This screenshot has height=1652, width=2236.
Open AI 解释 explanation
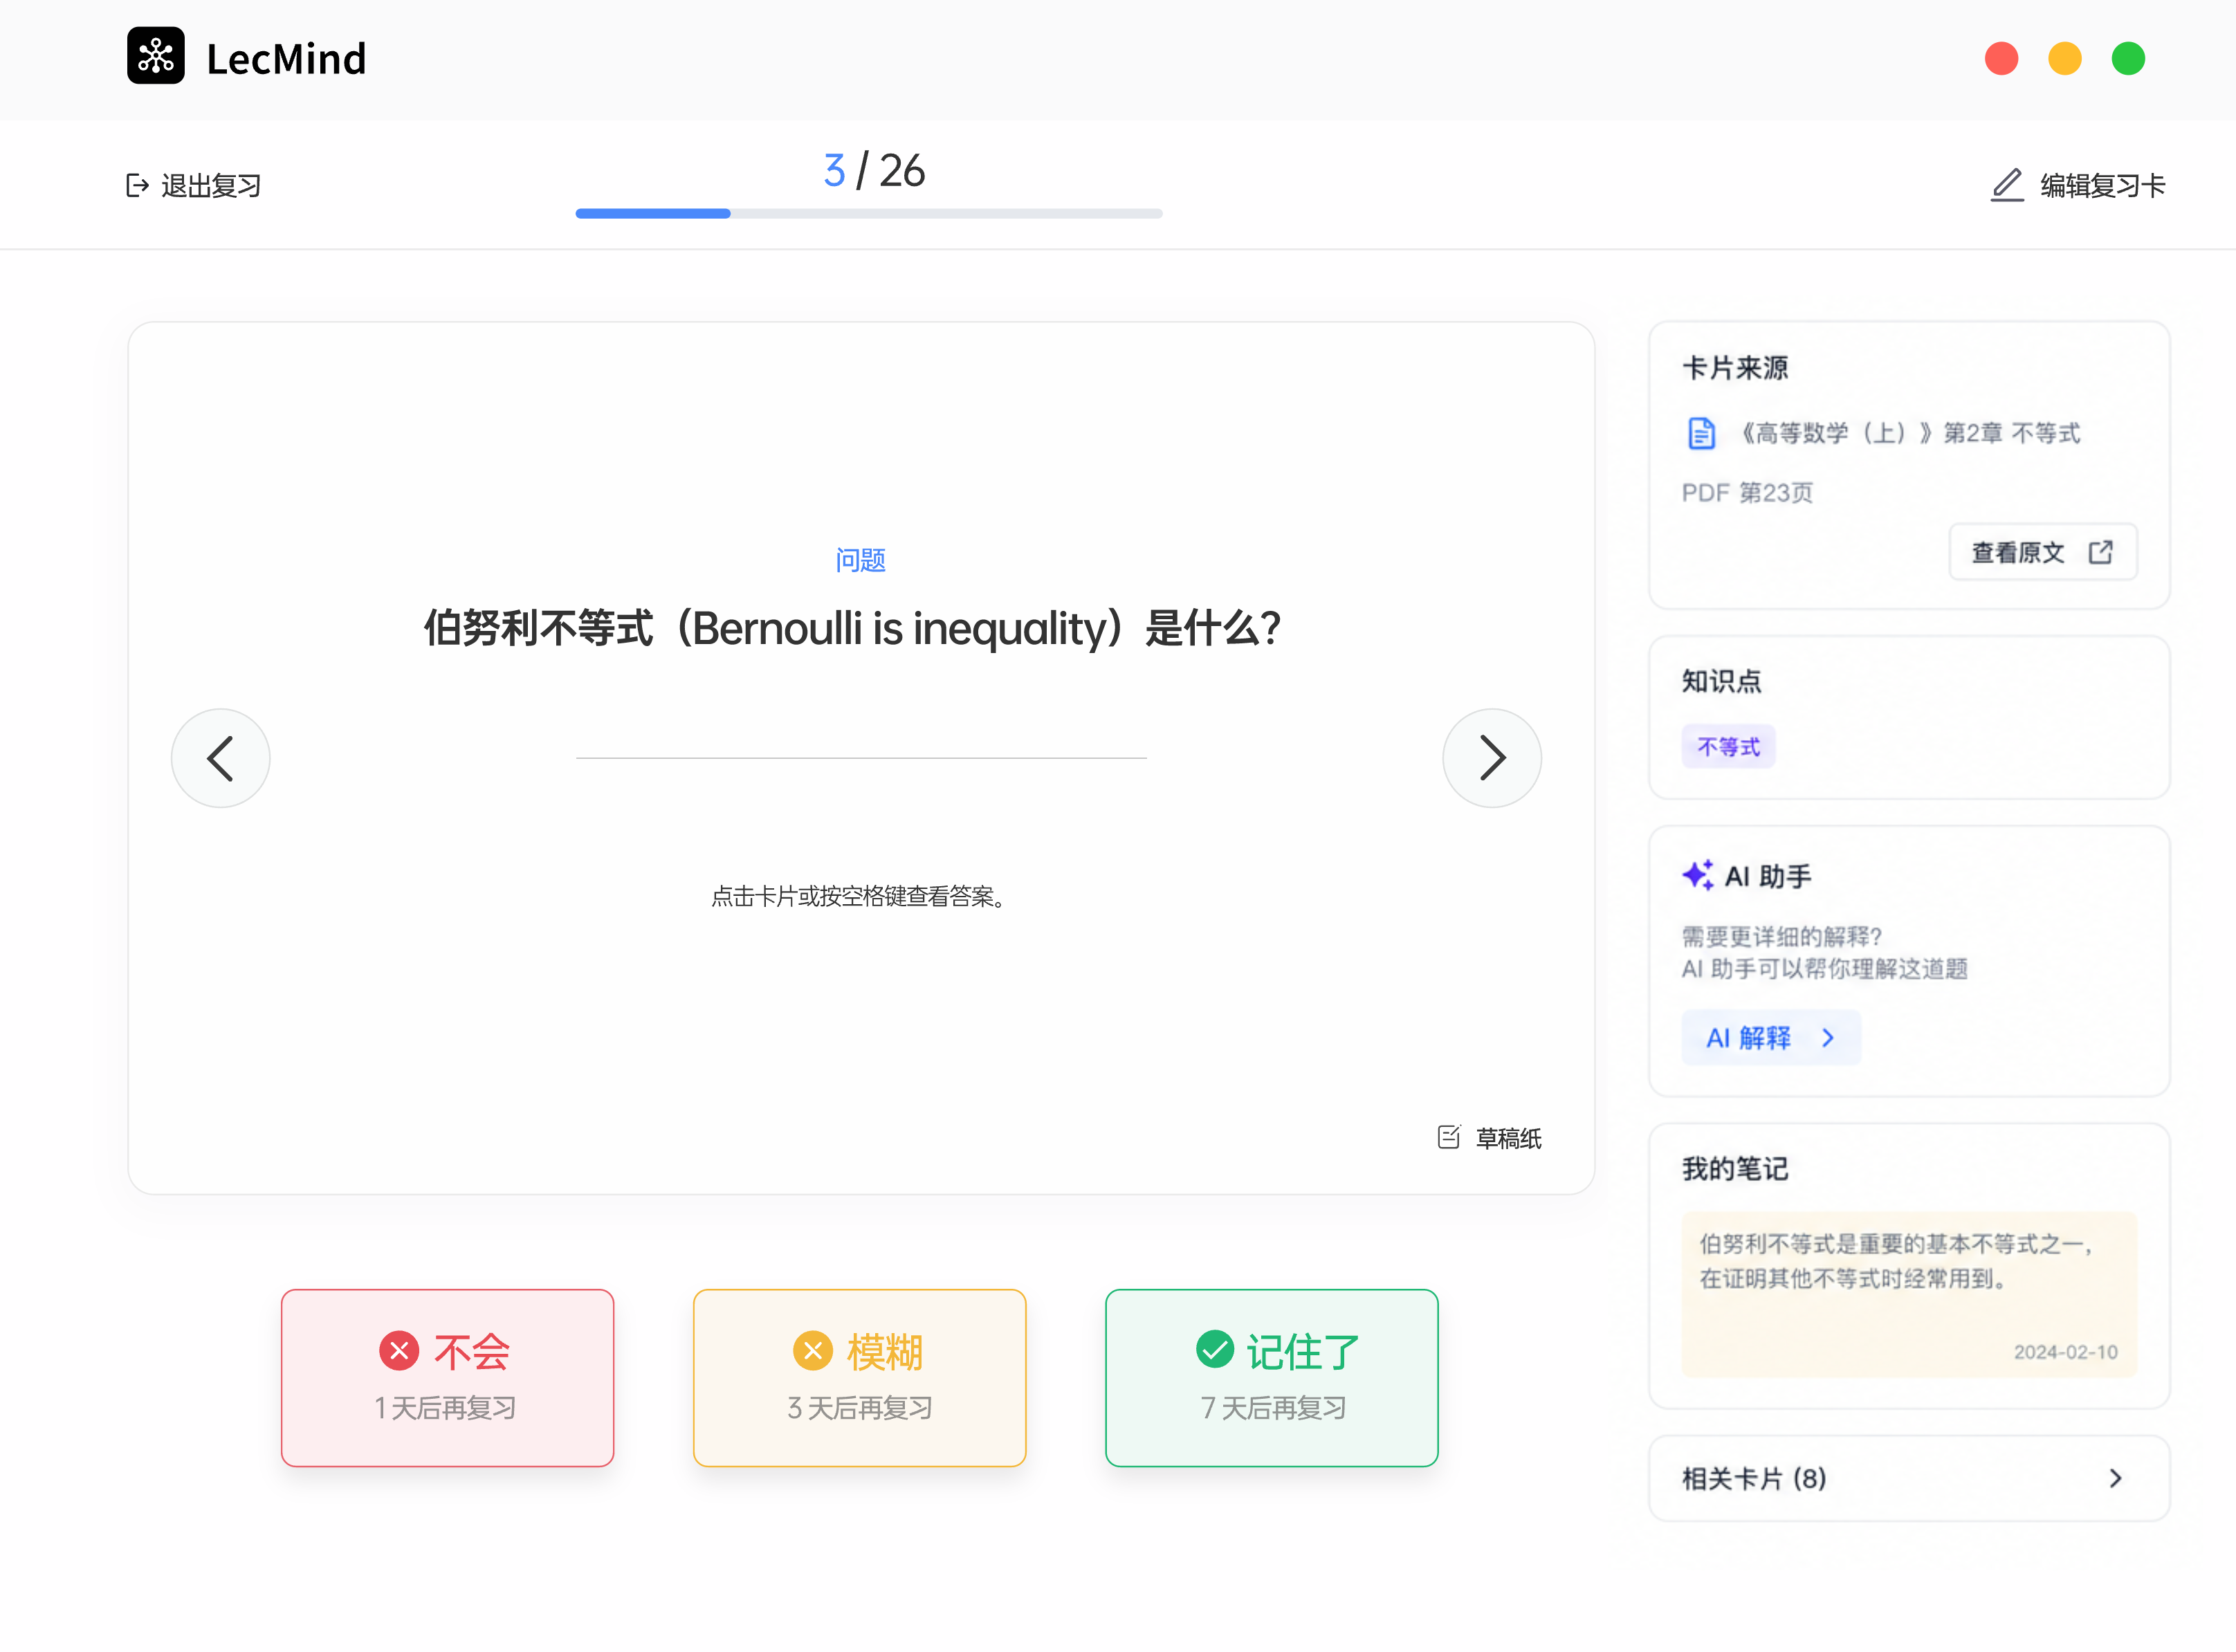point(1771,1038)
